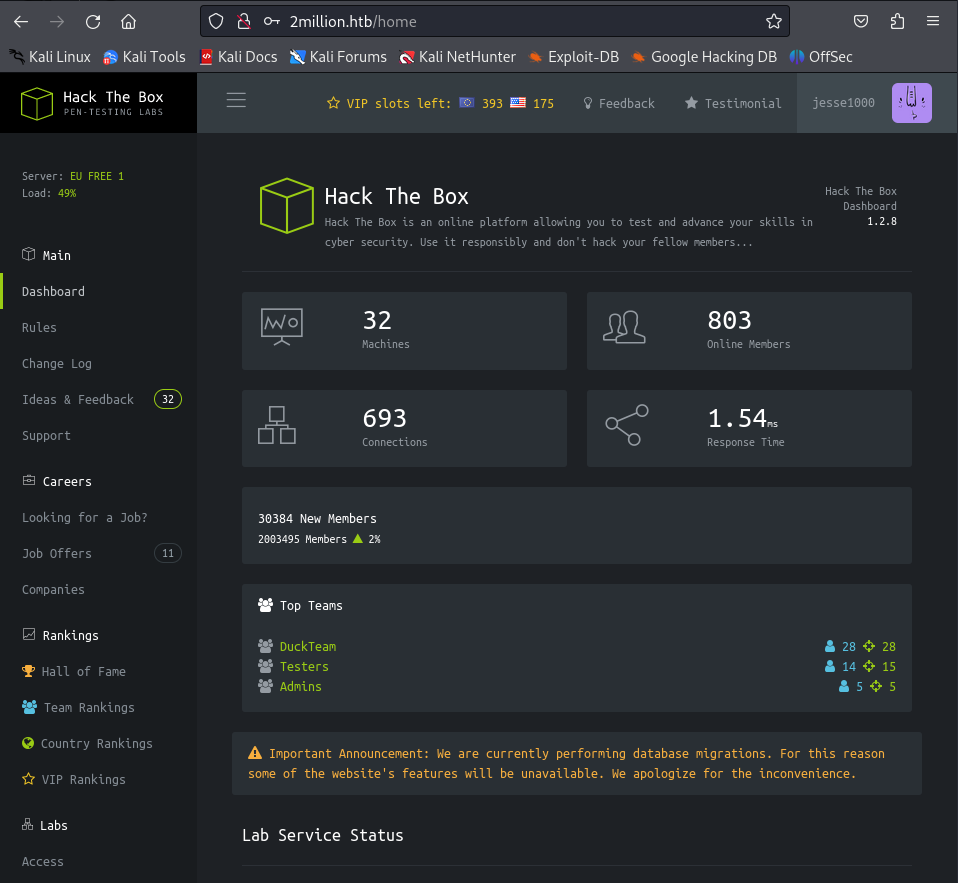Screen dimensions: 958x883
Task: Open the Testimonial star section
Action: [x=731, y=103]
